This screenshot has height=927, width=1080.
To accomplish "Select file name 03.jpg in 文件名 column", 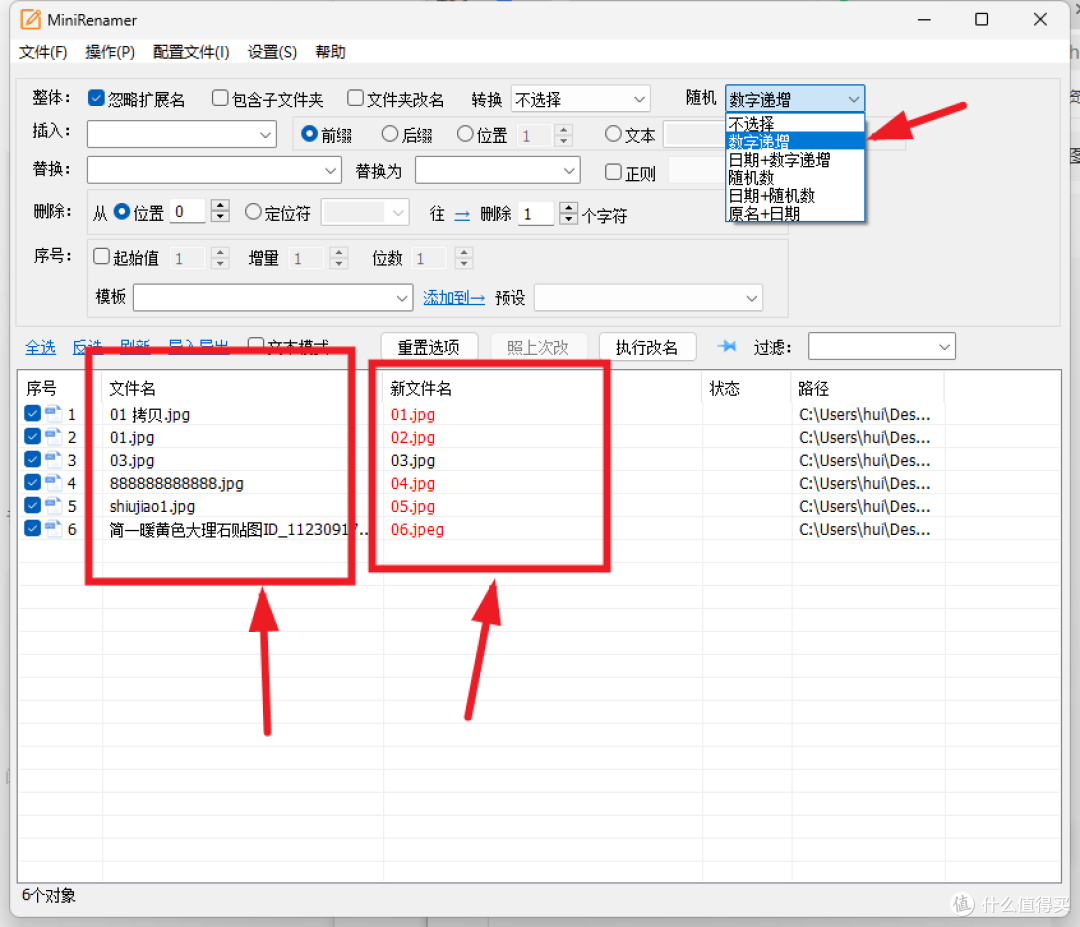I will pos(132,460).
